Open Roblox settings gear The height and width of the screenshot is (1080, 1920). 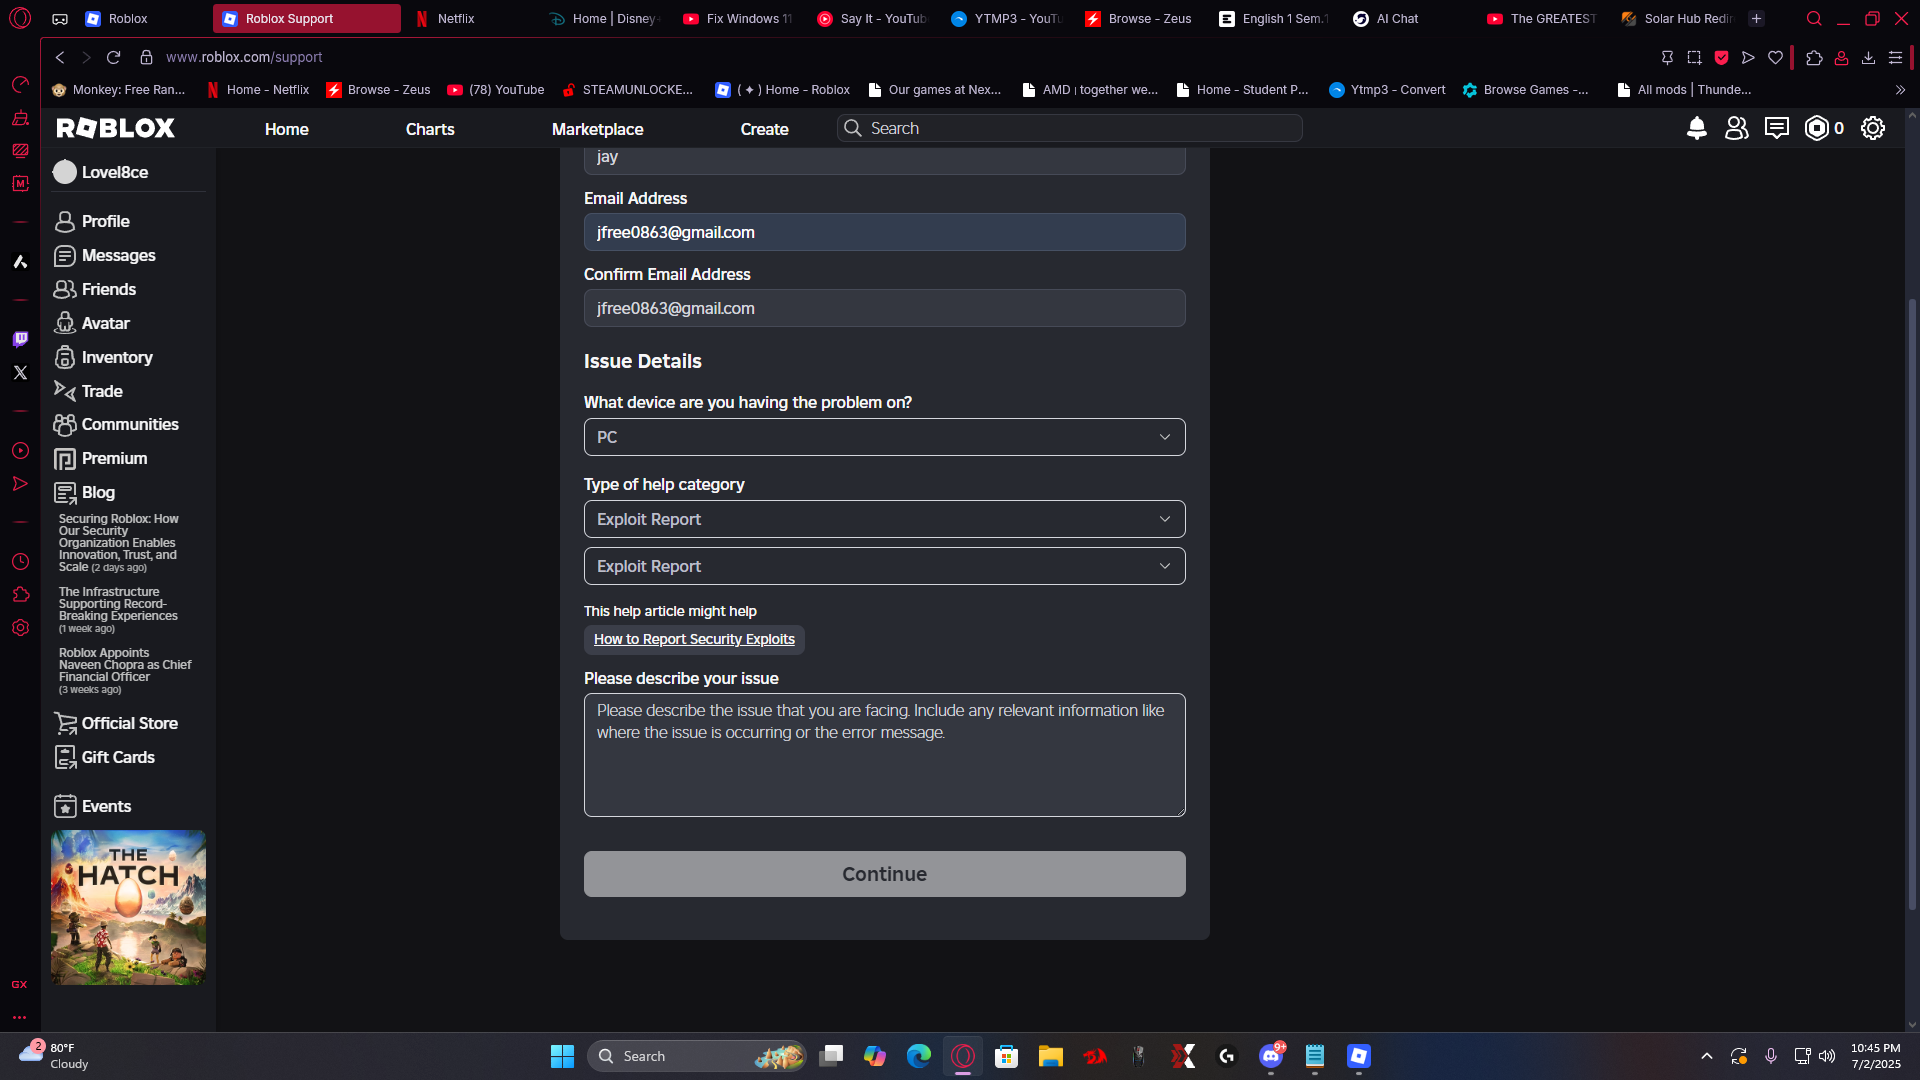1873,128
